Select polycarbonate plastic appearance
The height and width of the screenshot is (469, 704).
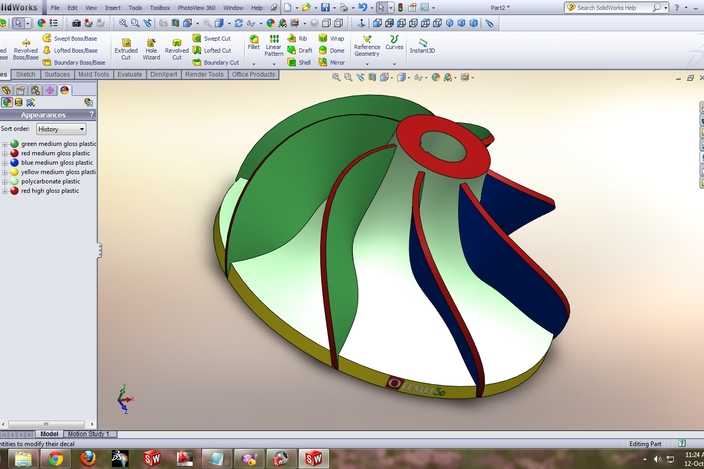tap(45, 182)
